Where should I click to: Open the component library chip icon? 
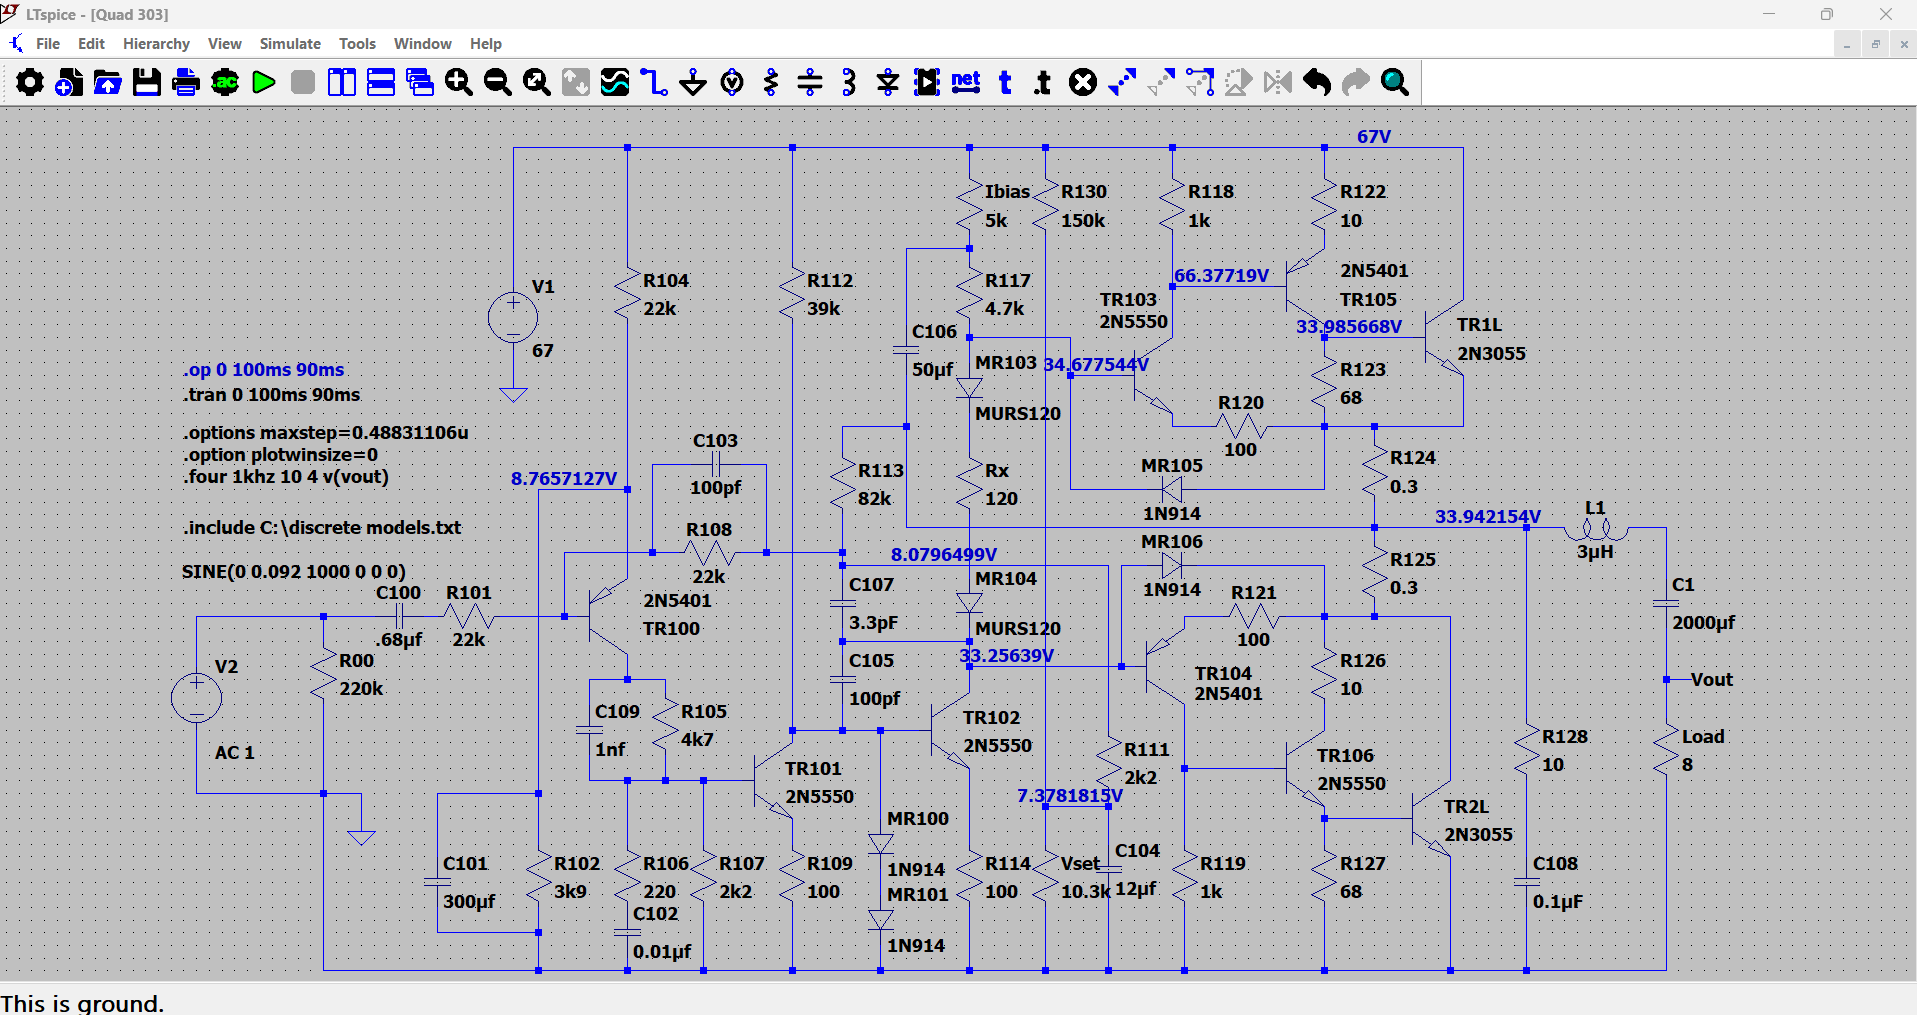coord(927,82)
